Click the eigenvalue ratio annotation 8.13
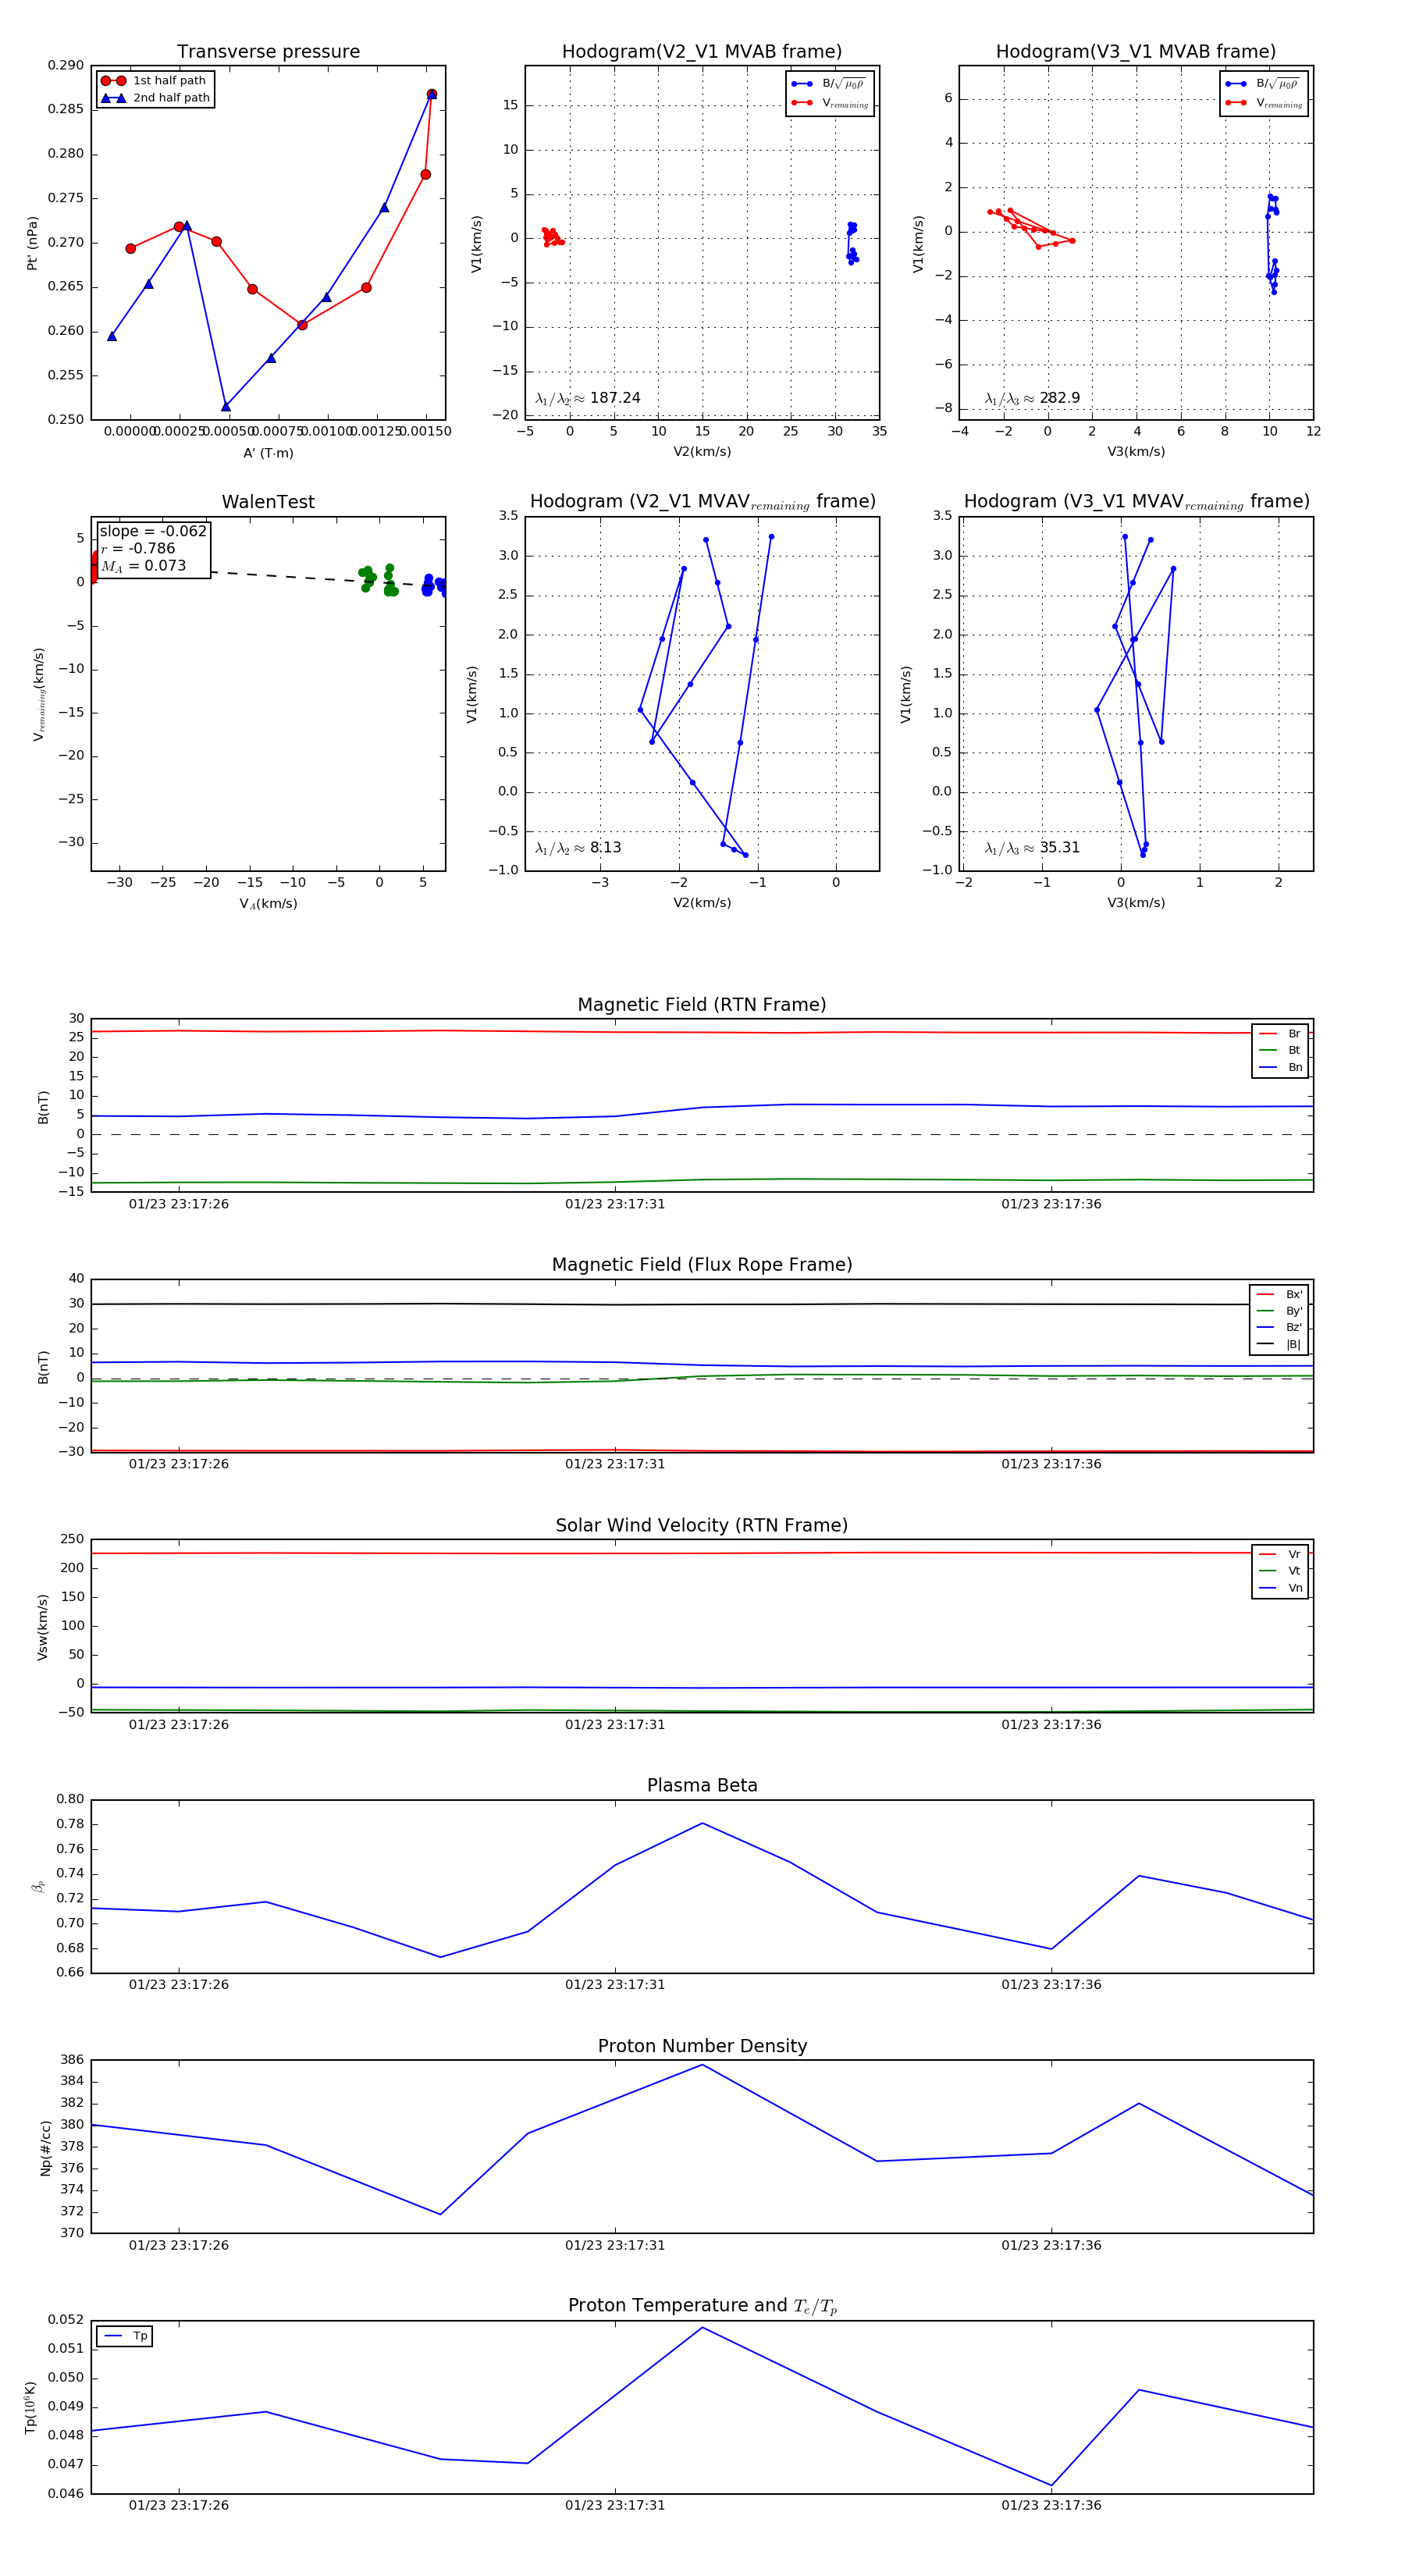Image resolution: width=1405 pixels, height=2576 pixels. pyautogui.click(x=578, y=848)
